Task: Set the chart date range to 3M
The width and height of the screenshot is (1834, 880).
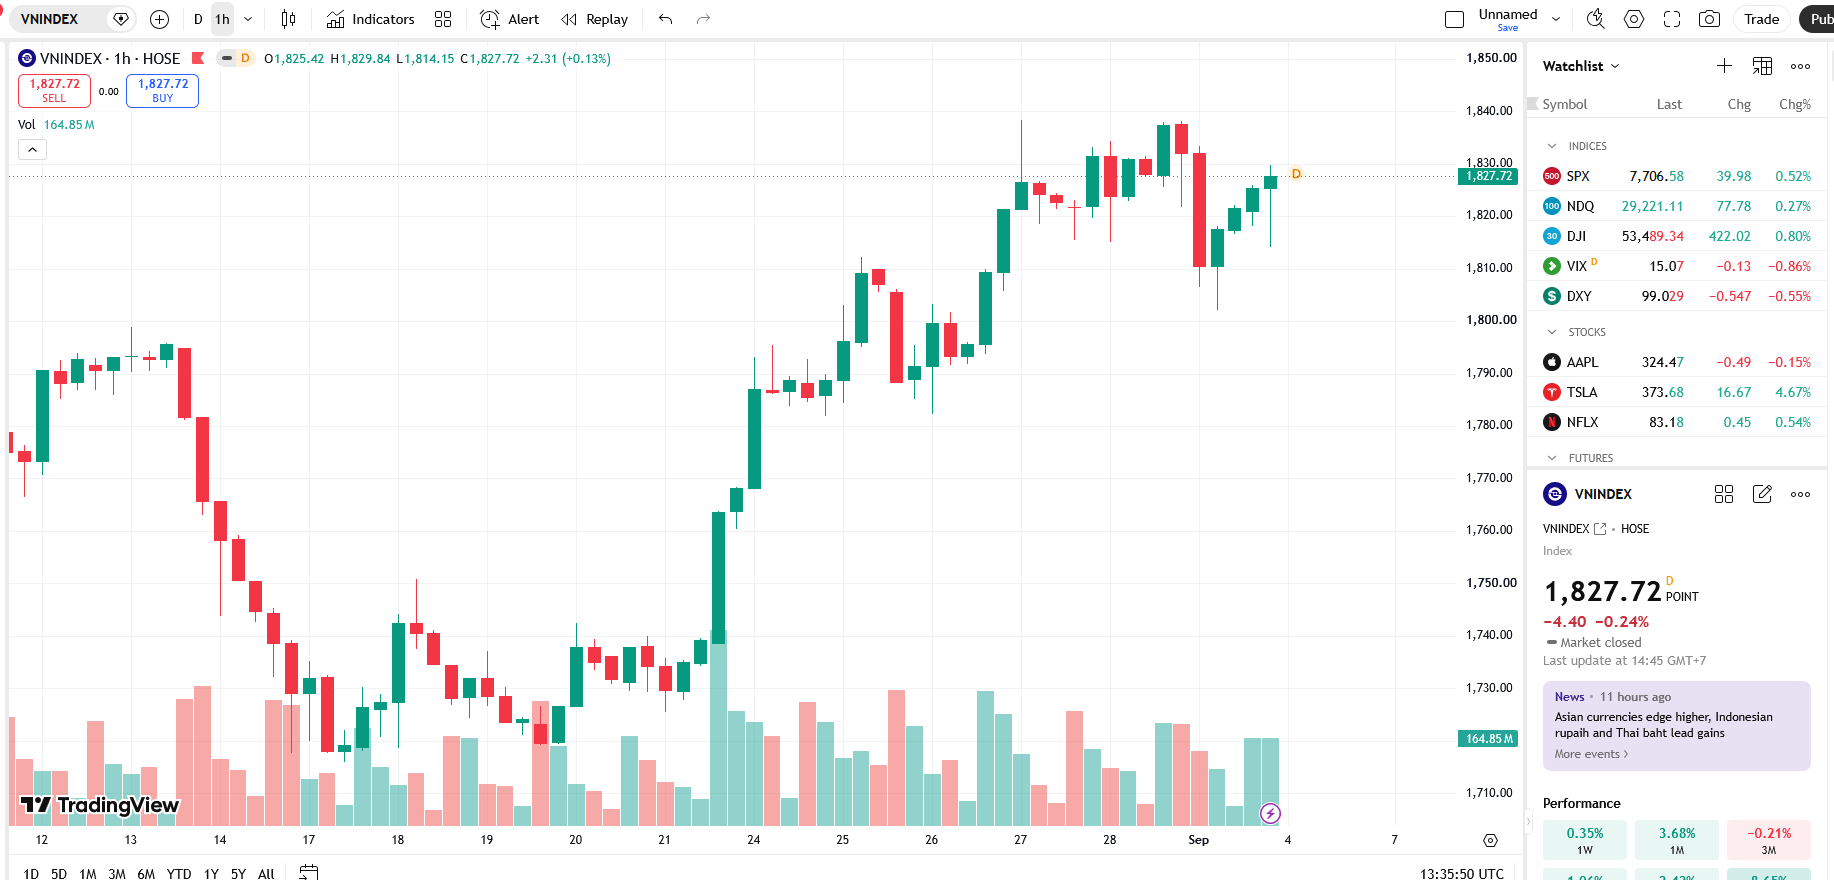Action: (x=117, y=873)
